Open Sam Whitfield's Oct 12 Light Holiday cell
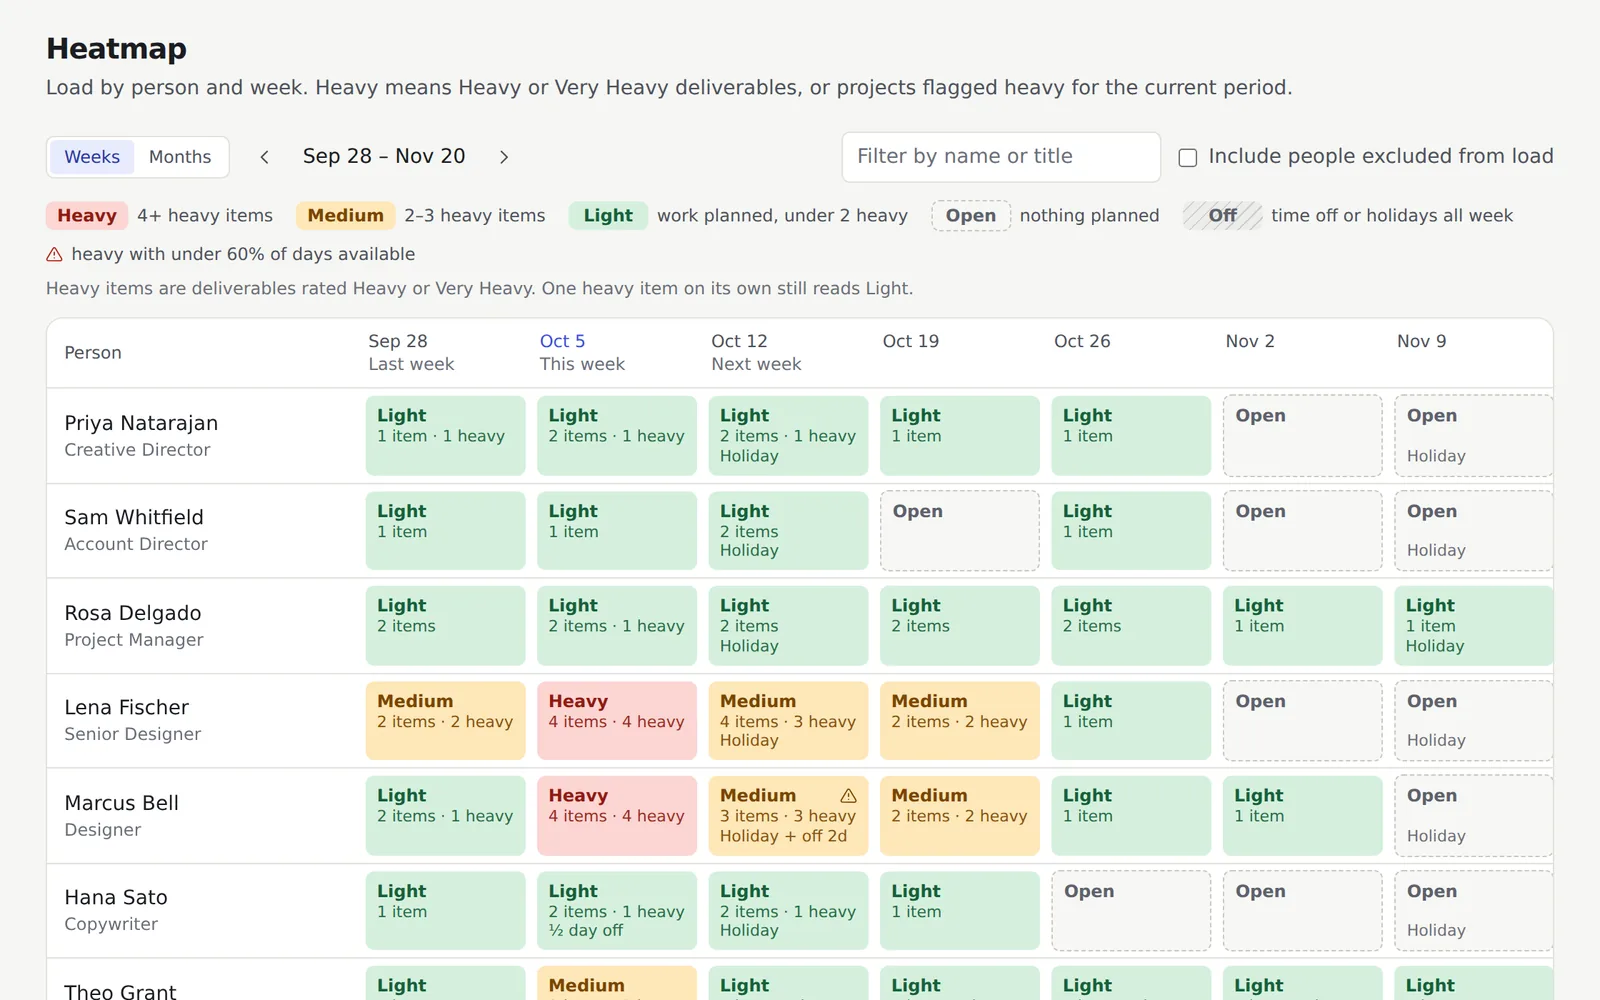Image resolution: width=1600 pixels, height=1000 pixels. tap(788, 531)
